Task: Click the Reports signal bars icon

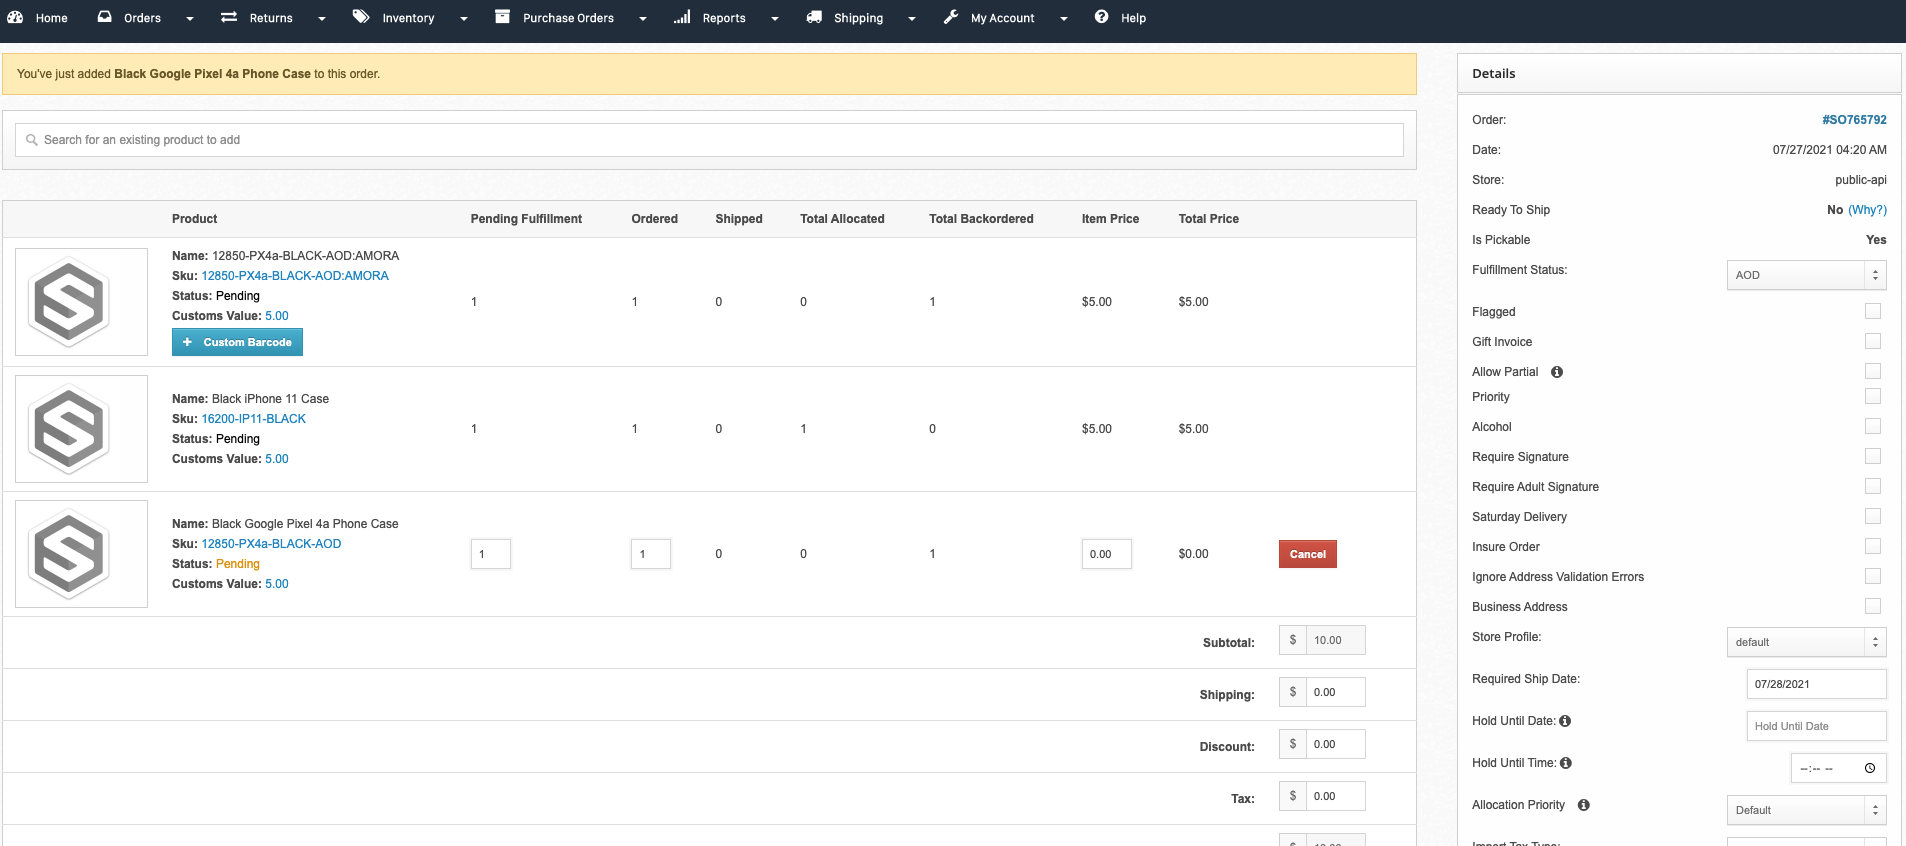Action: pyautogui.click(x=682, y=17)
